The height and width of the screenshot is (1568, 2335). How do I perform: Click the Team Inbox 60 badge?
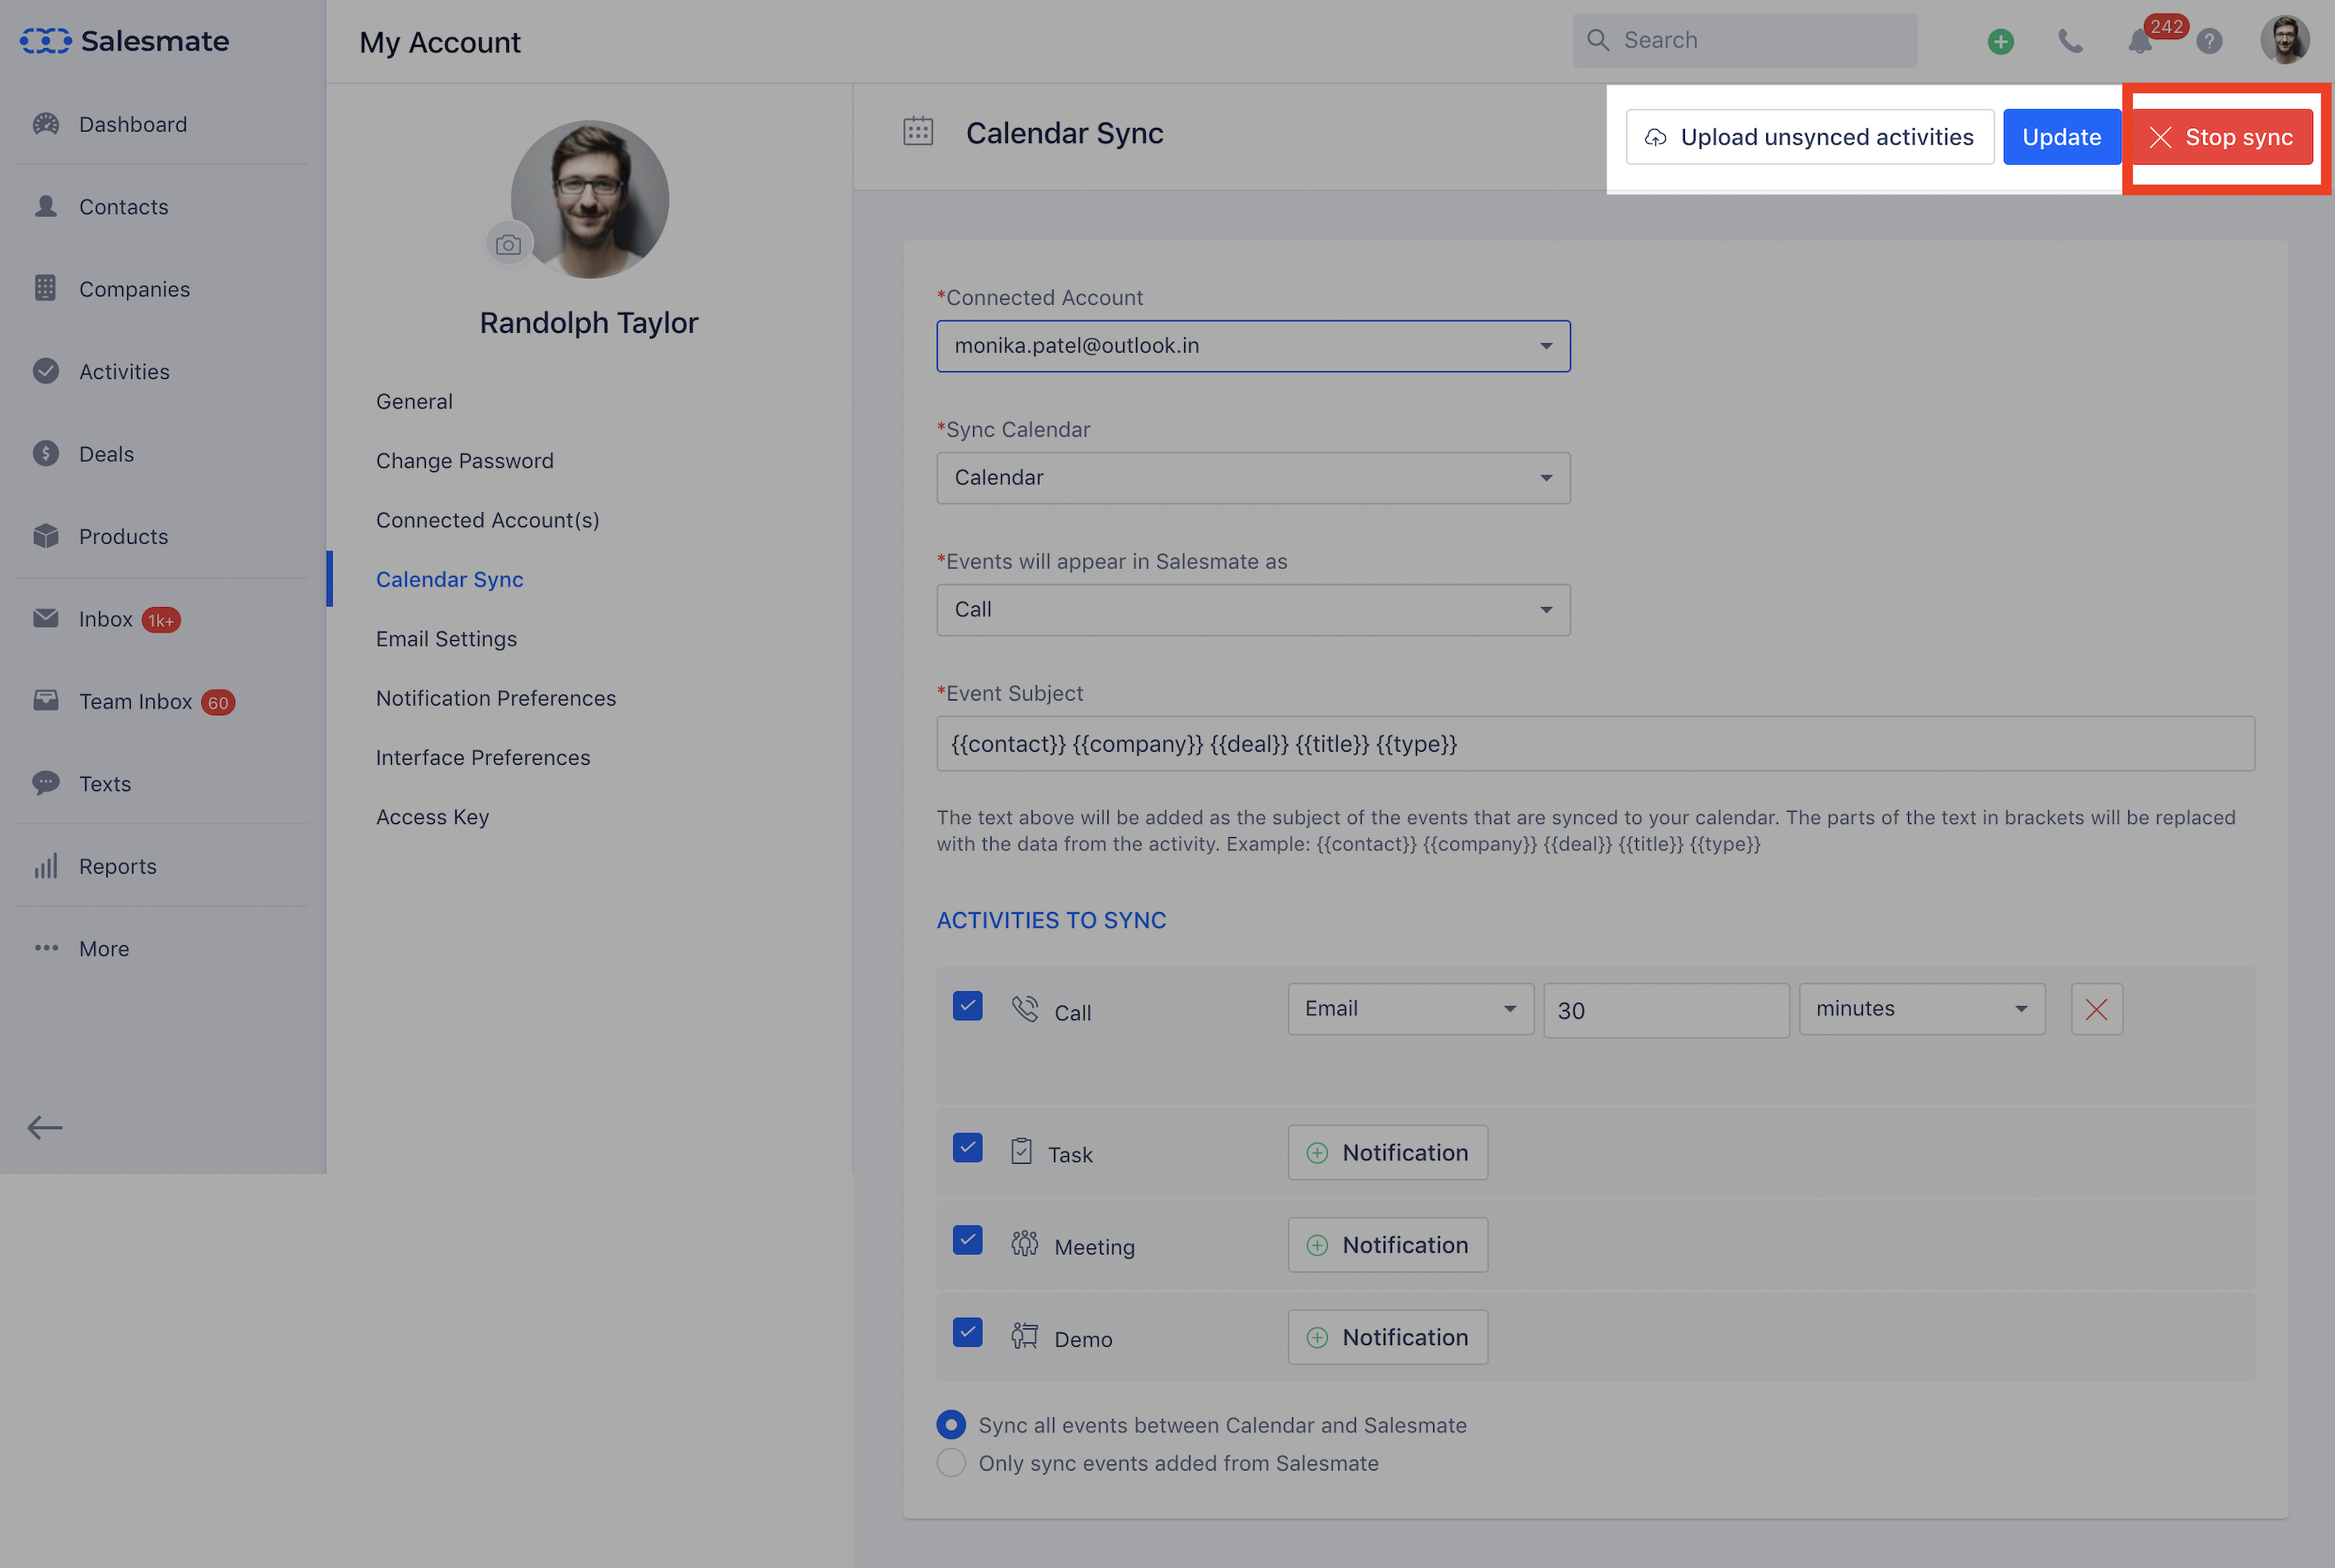[x=218, y=702]
